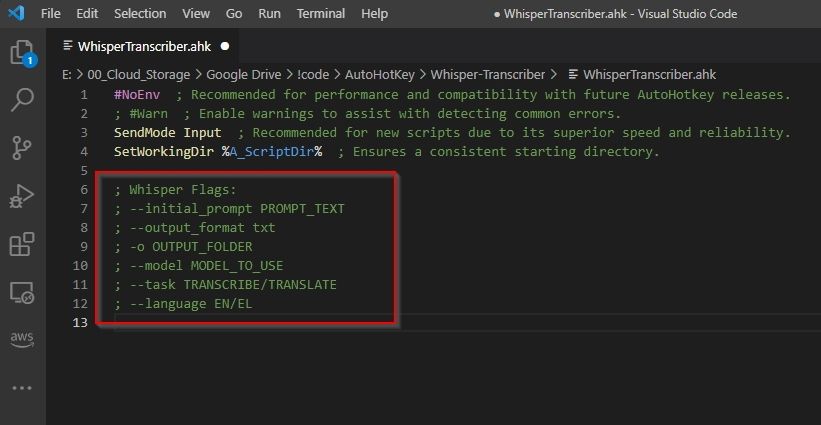Open the Terminal menu
Image resolution: width=821 pixels, height=425 pixels.
[x=320, y=14]
